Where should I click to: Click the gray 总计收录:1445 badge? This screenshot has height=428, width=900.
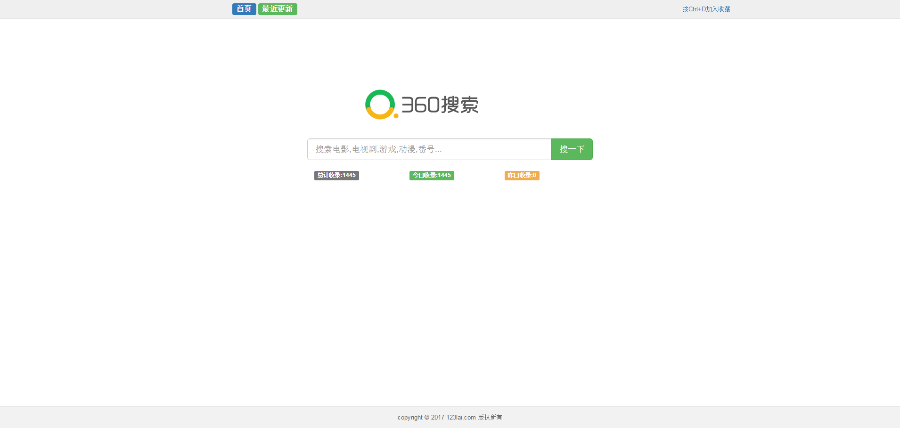click(336, 175)
